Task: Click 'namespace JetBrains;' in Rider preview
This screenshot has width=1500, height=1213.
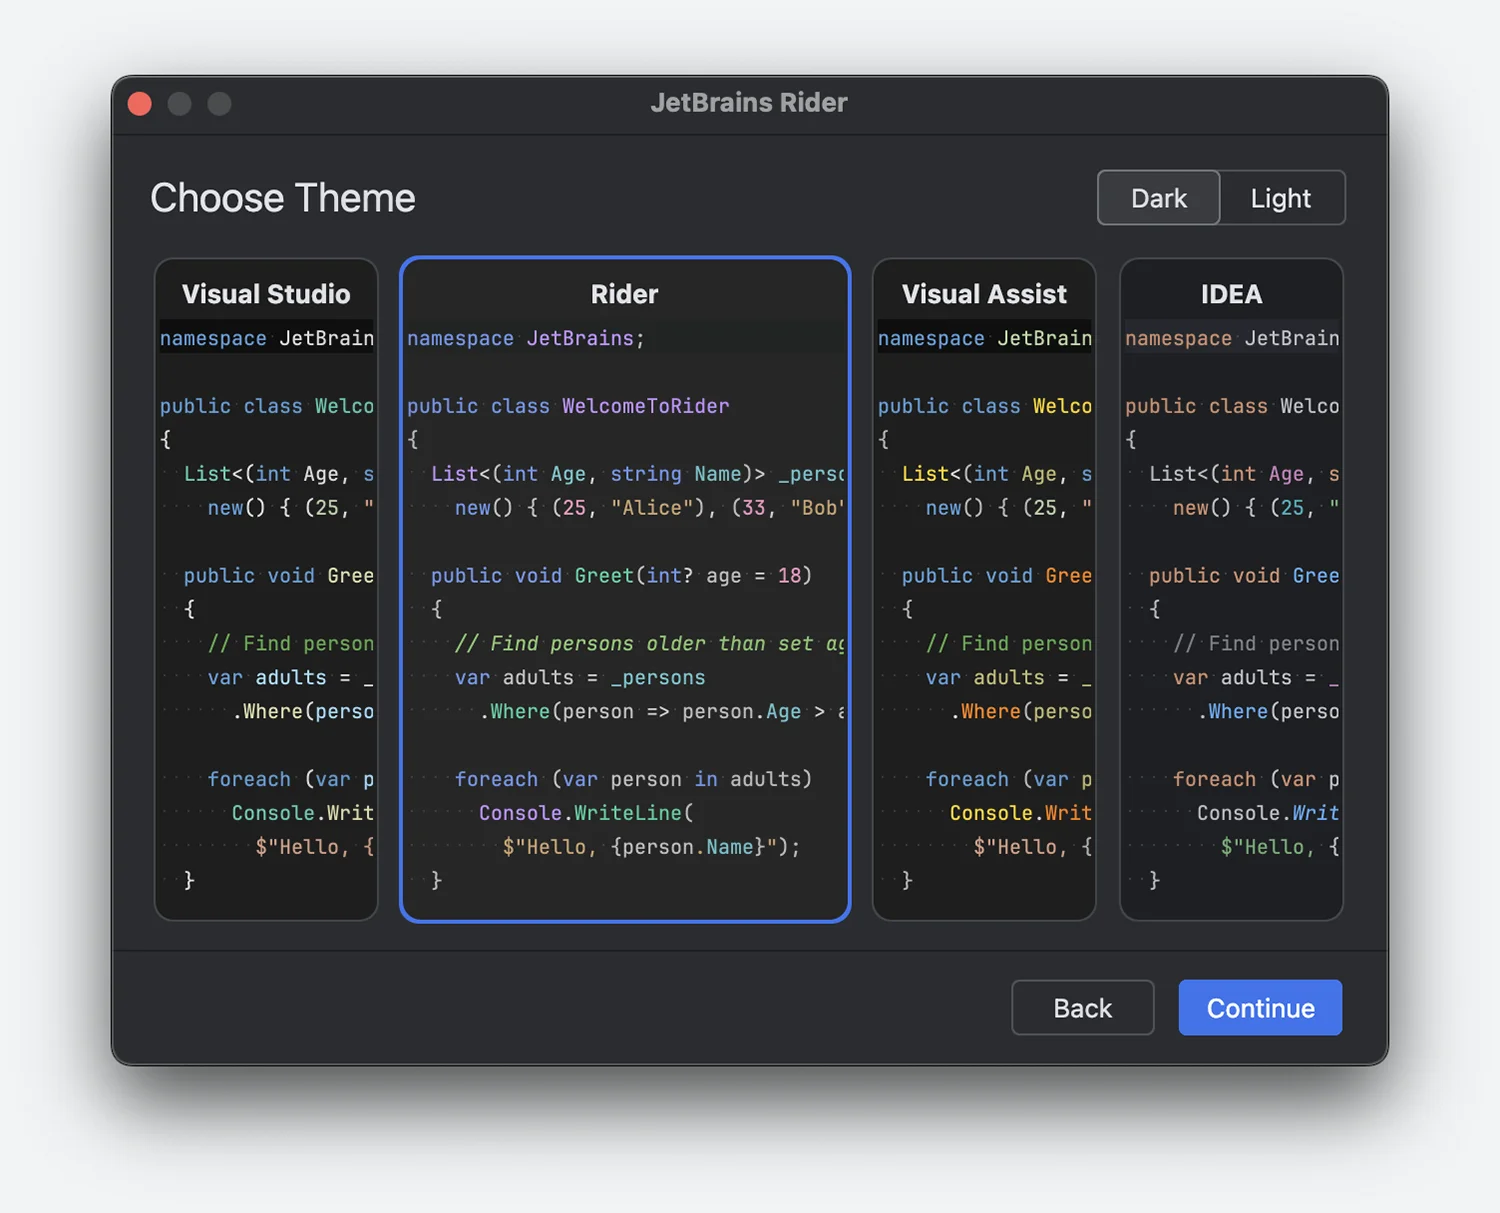Action: (x=526, y=338)
